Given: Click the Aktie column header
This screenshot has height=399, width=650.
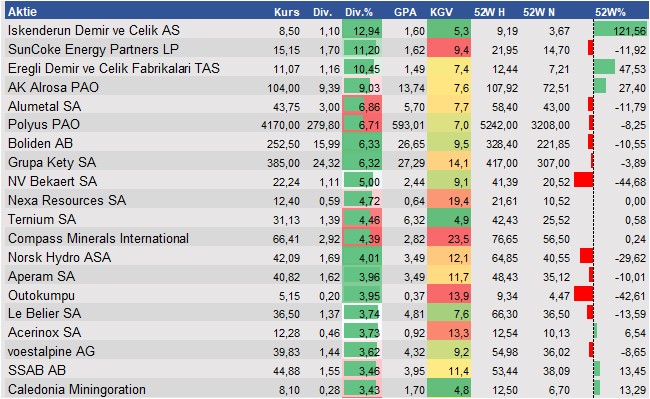Looking at the screenshot, I should click(x=22, y=12).
